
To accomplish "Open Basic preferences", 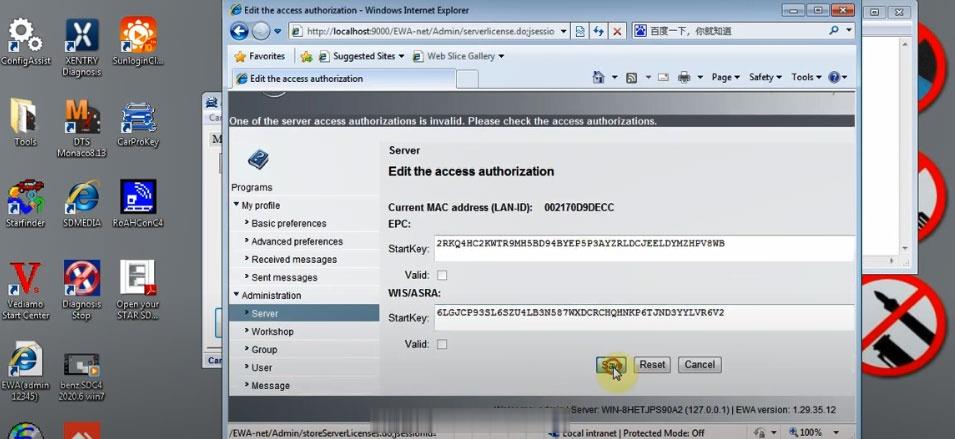I will pyautogui.click(x=289, y=223).
